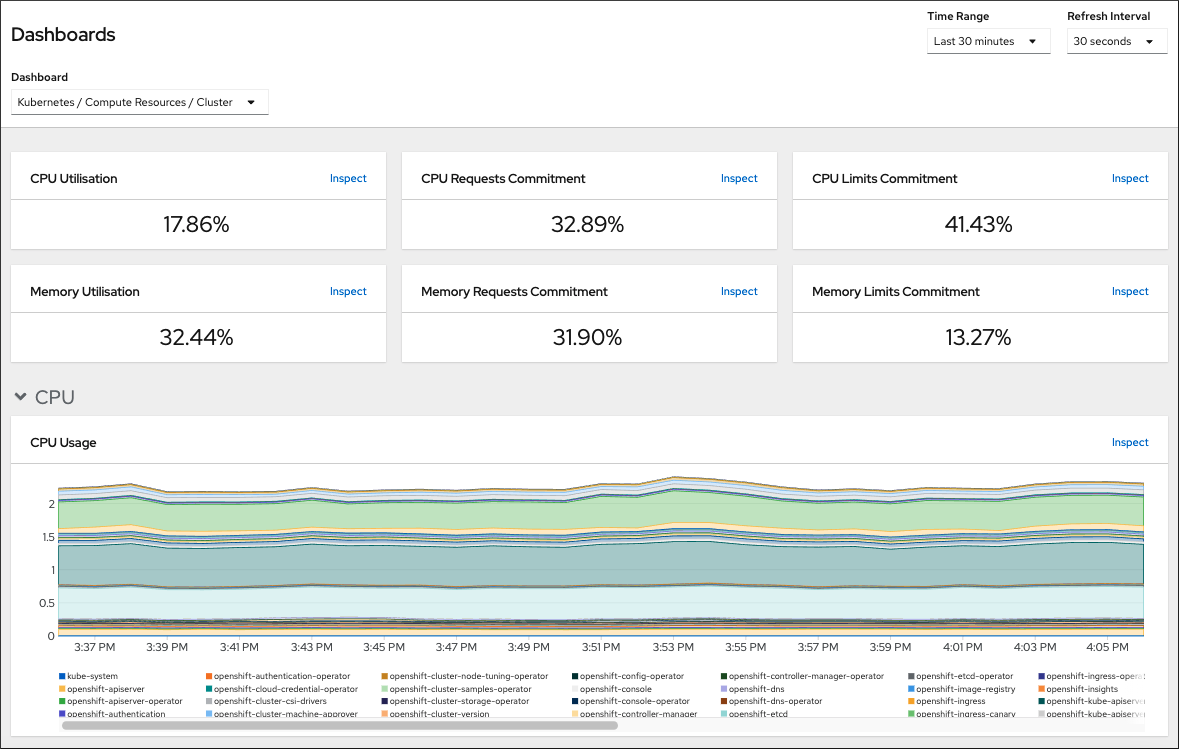Viewport: 1179px width, 749px height.
Task: Click openshift-image-registry legend icon
Action: coord(911,689)
